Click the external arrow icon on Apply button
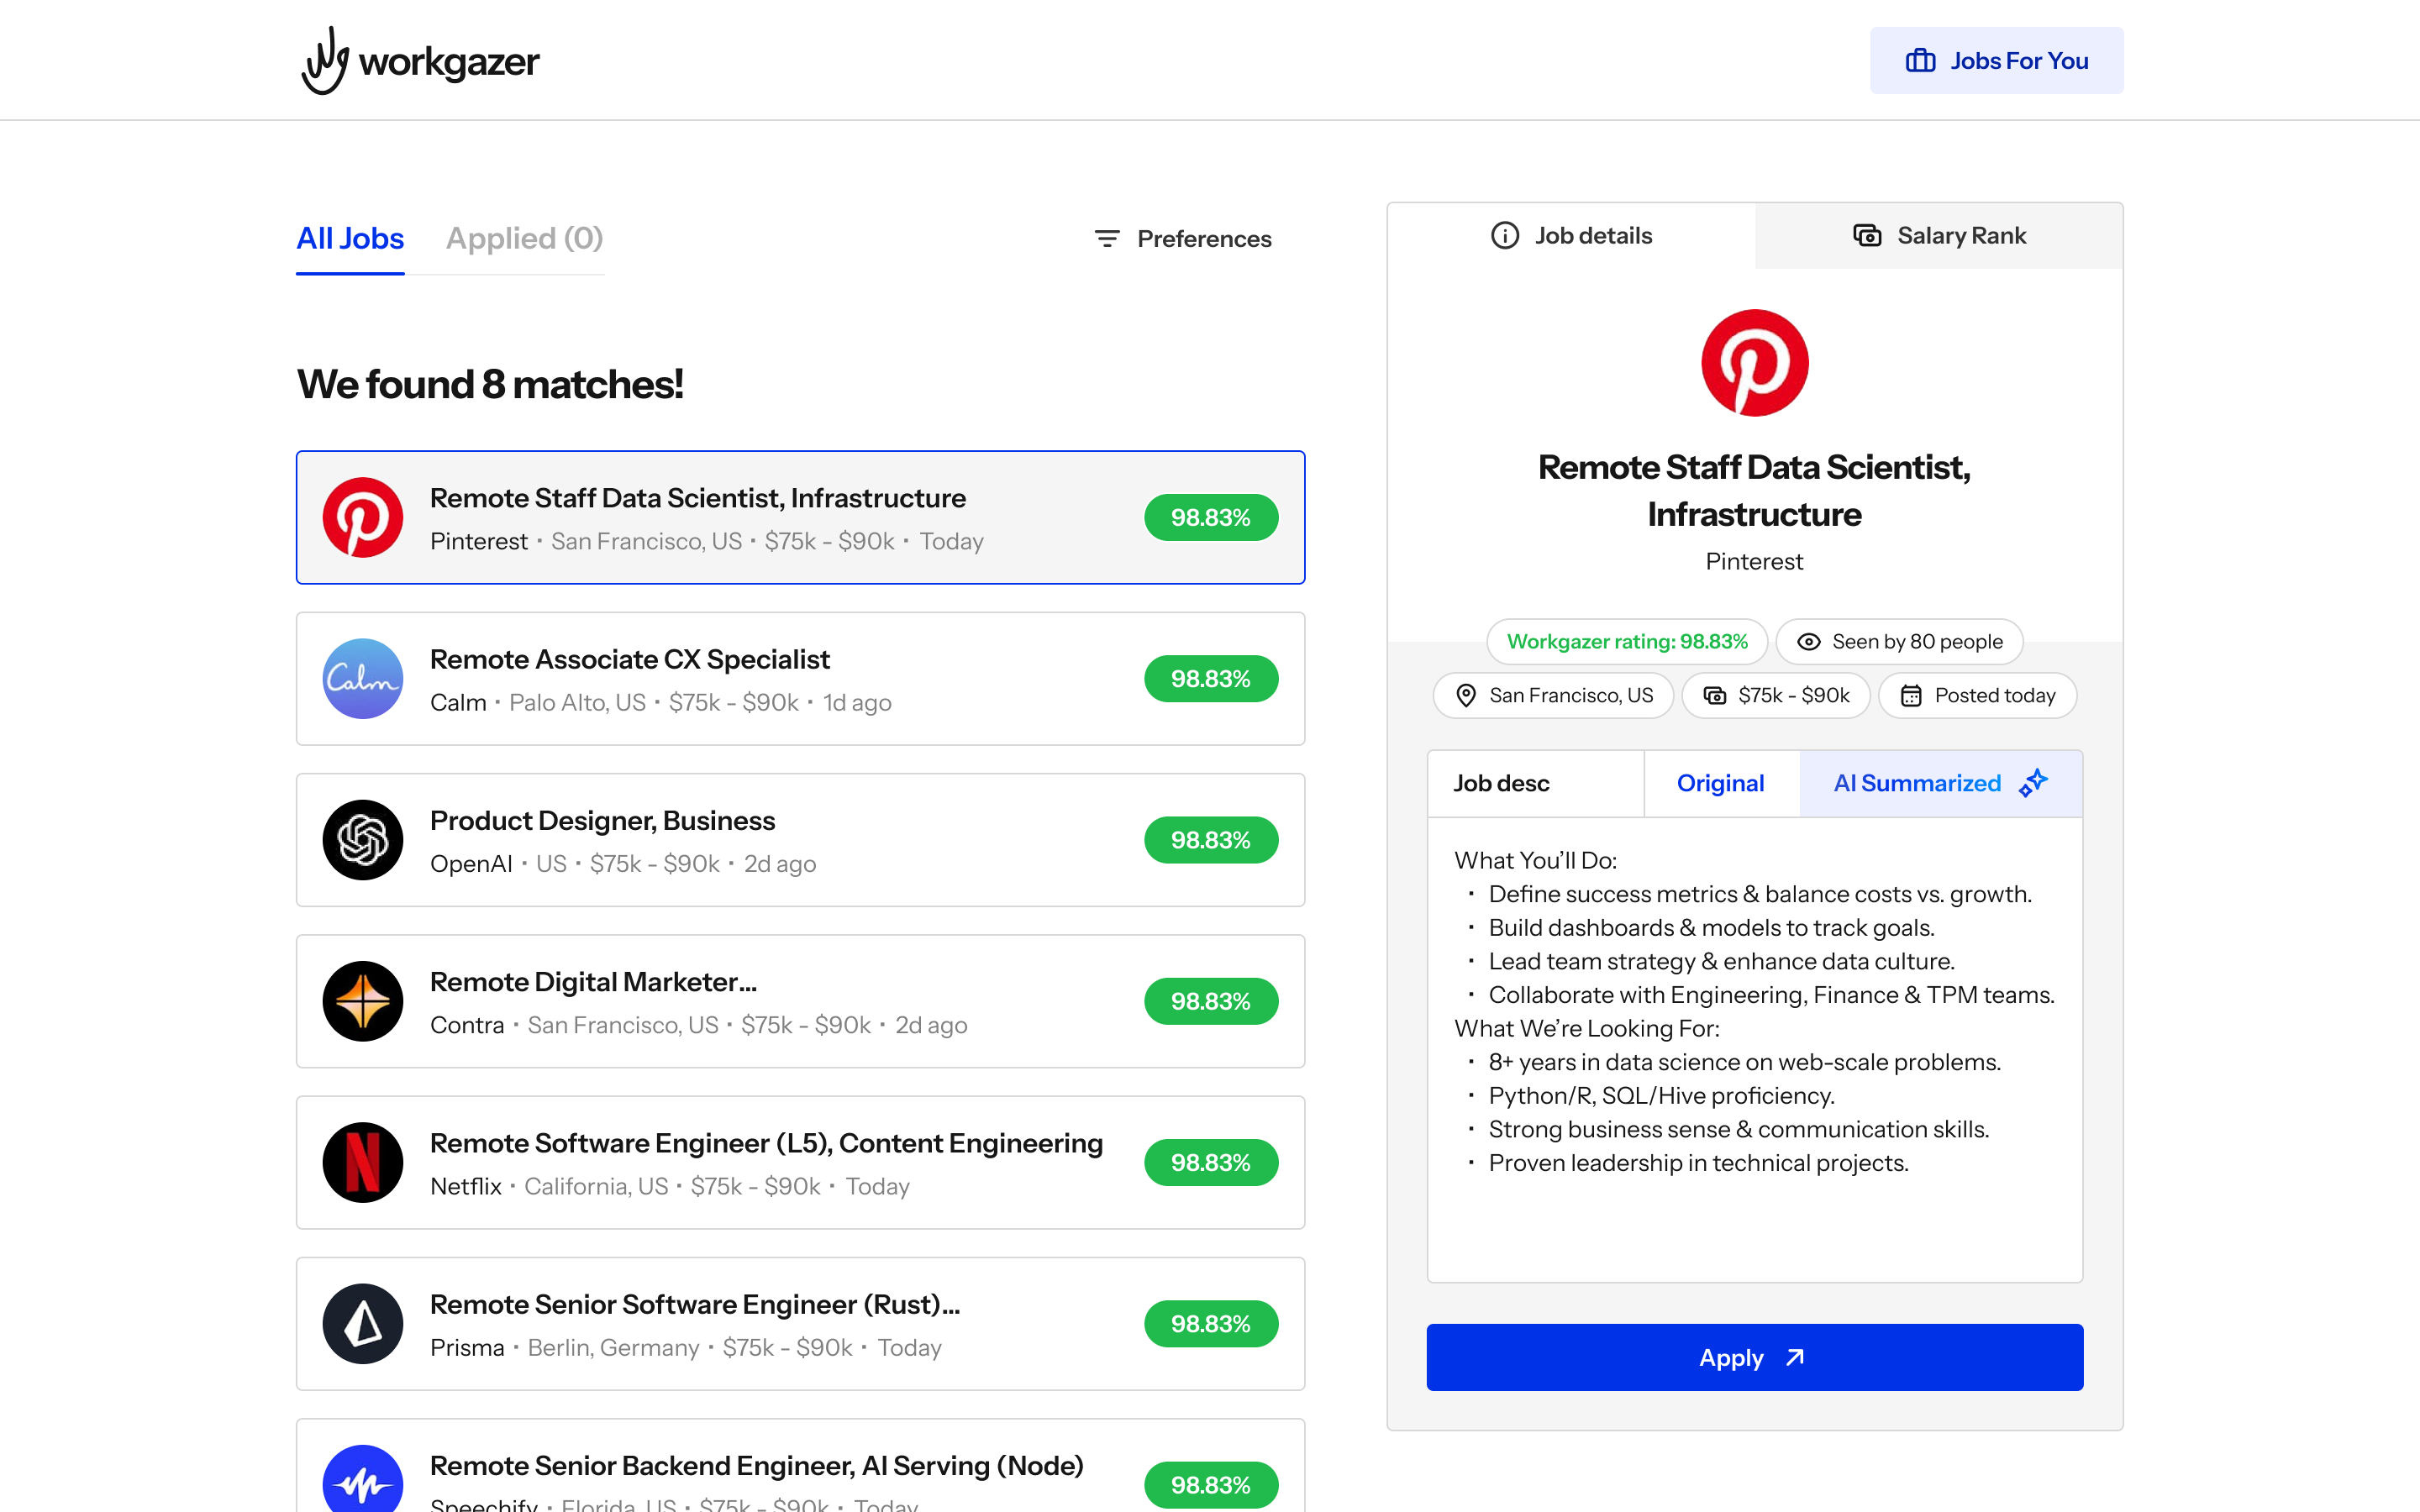Image resolution: width=2420 pixels, height=1512 pixels. click(1795, 1358)
